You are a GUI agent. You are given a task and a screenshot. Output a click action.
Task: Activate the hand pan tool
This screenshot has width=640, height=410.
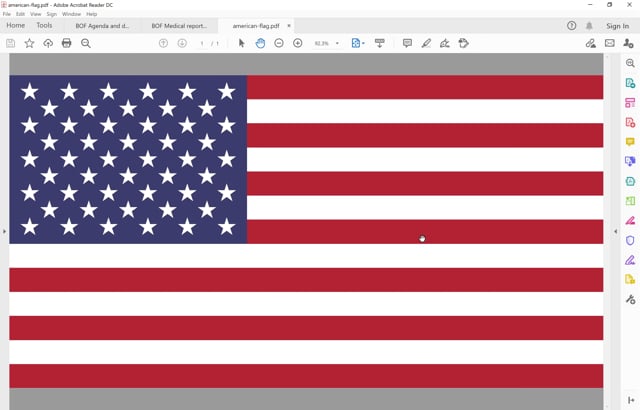click(260, 43)
